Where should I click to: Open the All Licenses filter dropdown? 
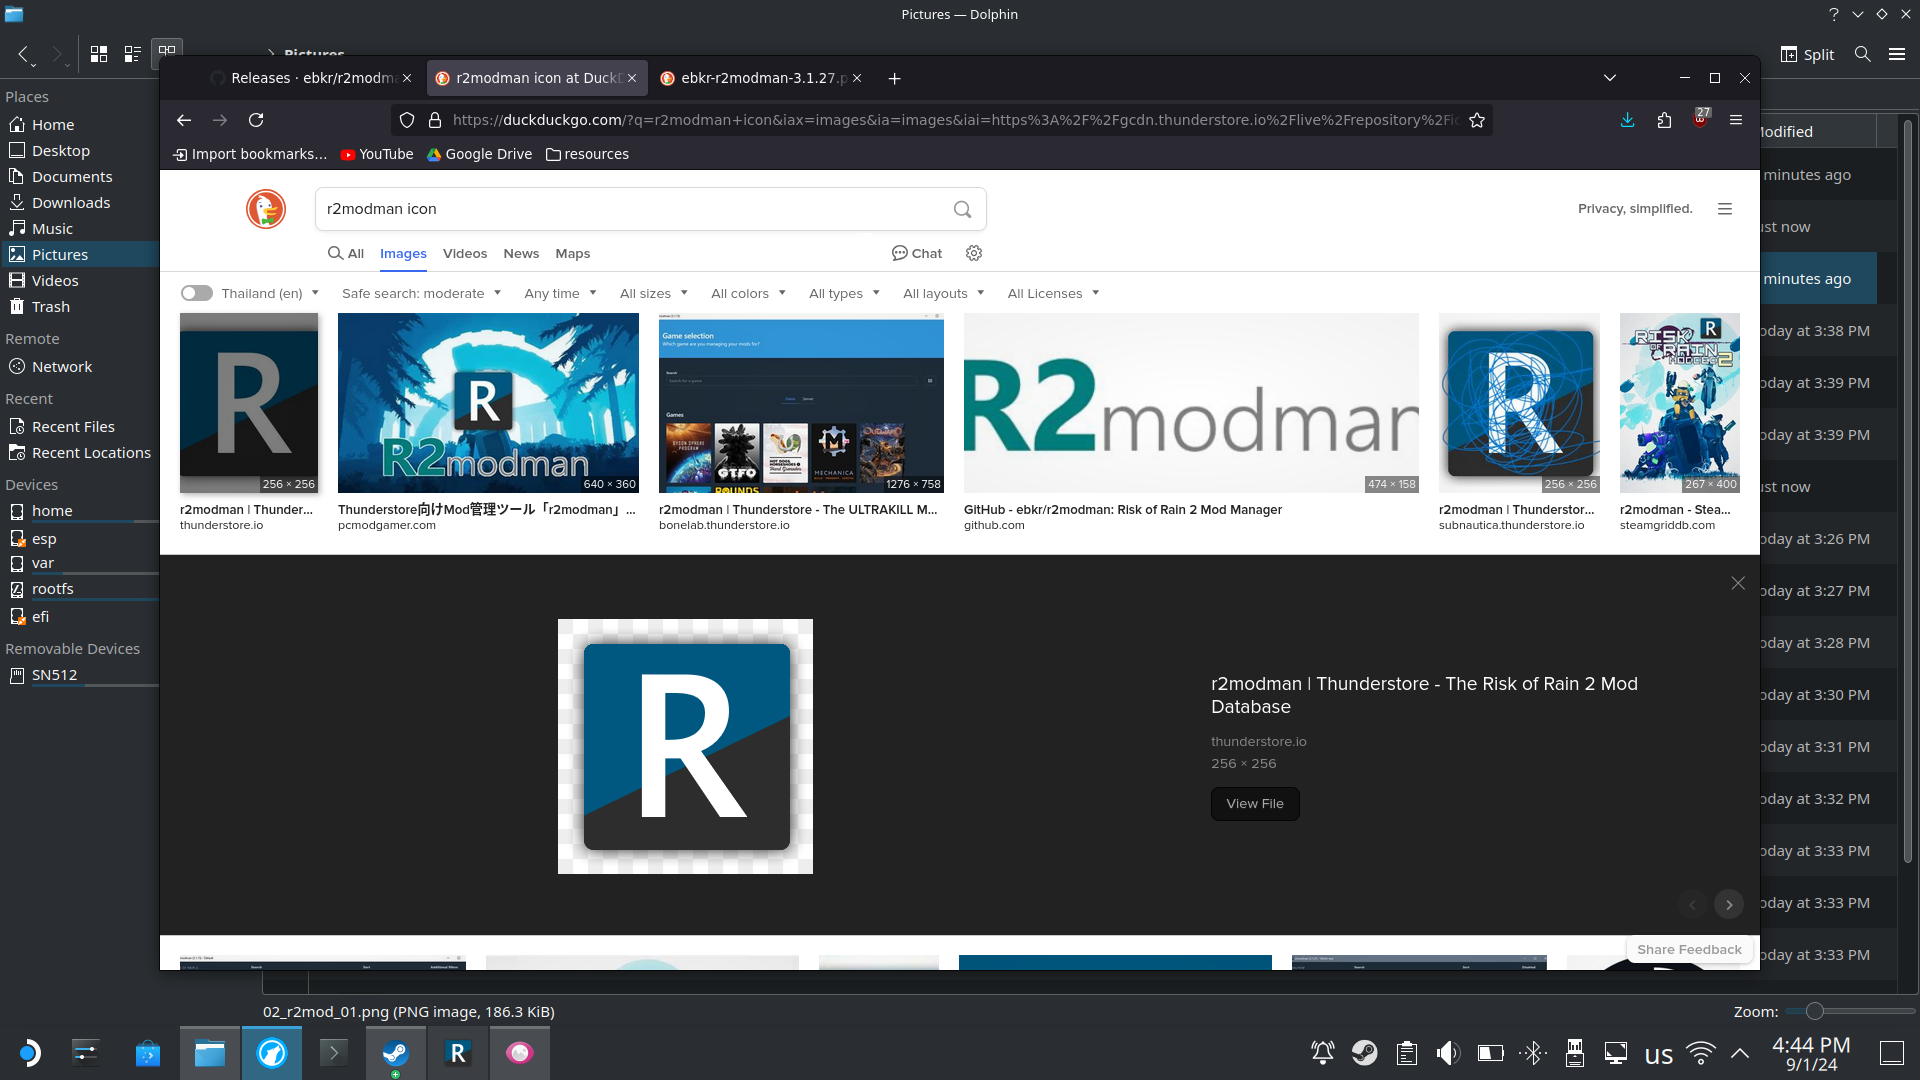click(x=1053, y=293)
